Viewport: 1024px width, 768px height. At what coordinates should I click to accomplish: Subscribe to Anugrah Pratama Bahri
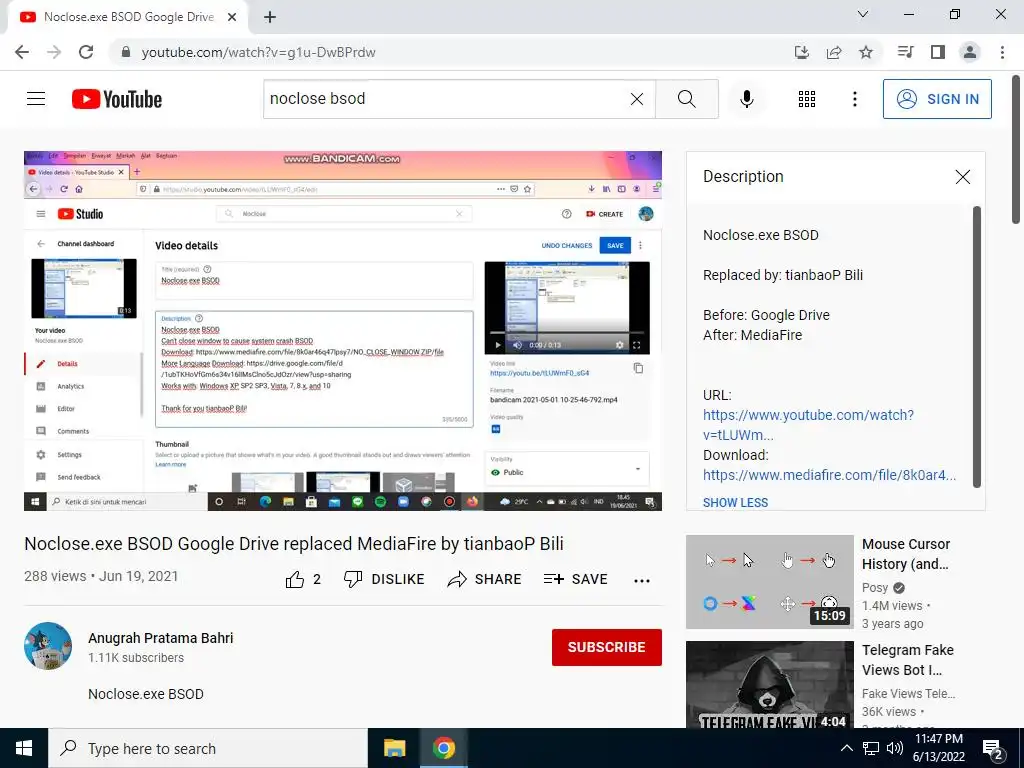(607, 647)
